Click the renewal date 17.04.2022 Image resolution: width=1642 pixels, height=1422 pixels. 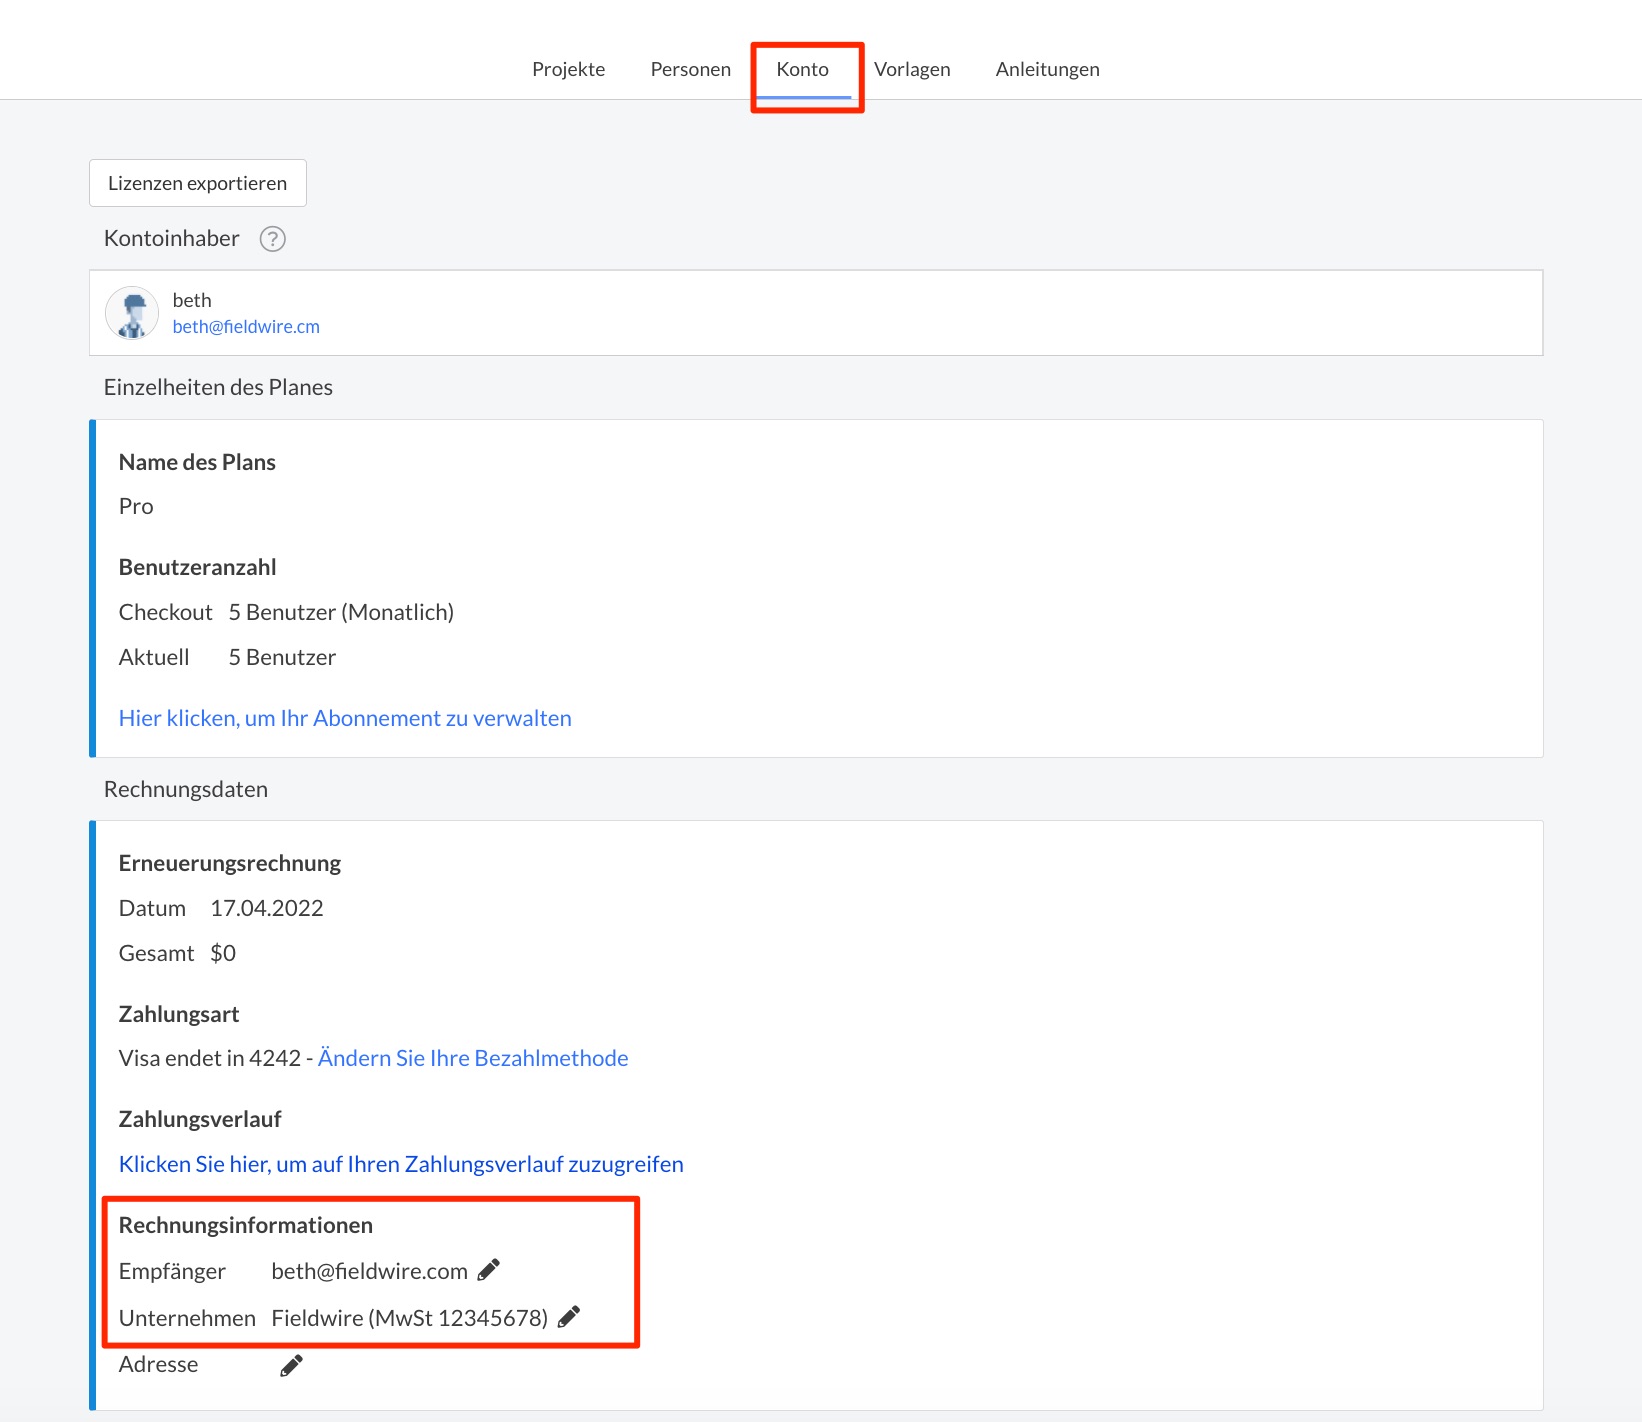click(267, 908)
